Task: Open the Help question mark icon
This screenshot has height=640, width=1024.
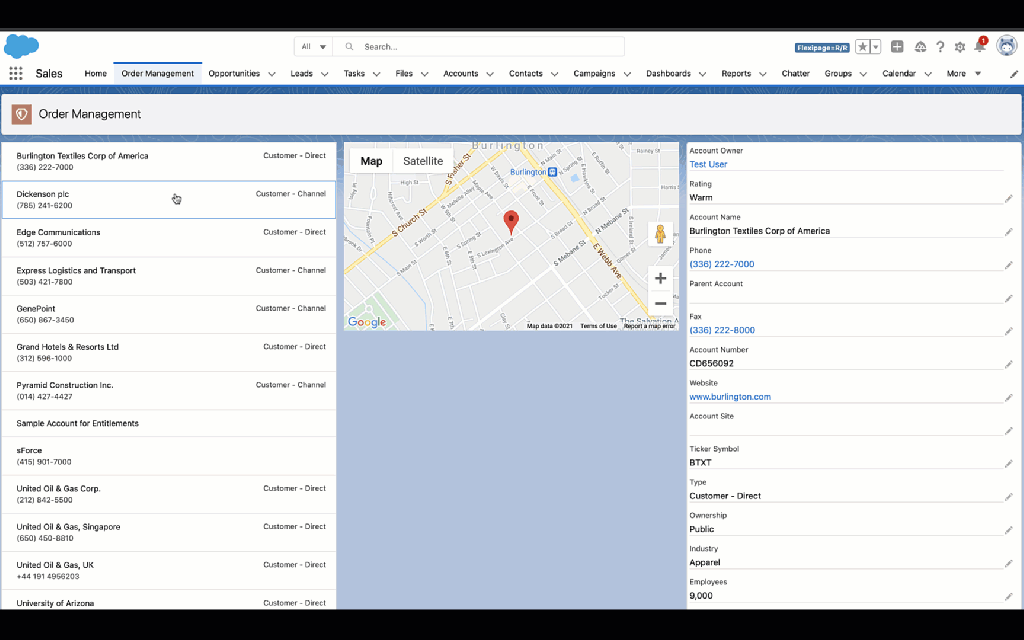Action: 940,47
